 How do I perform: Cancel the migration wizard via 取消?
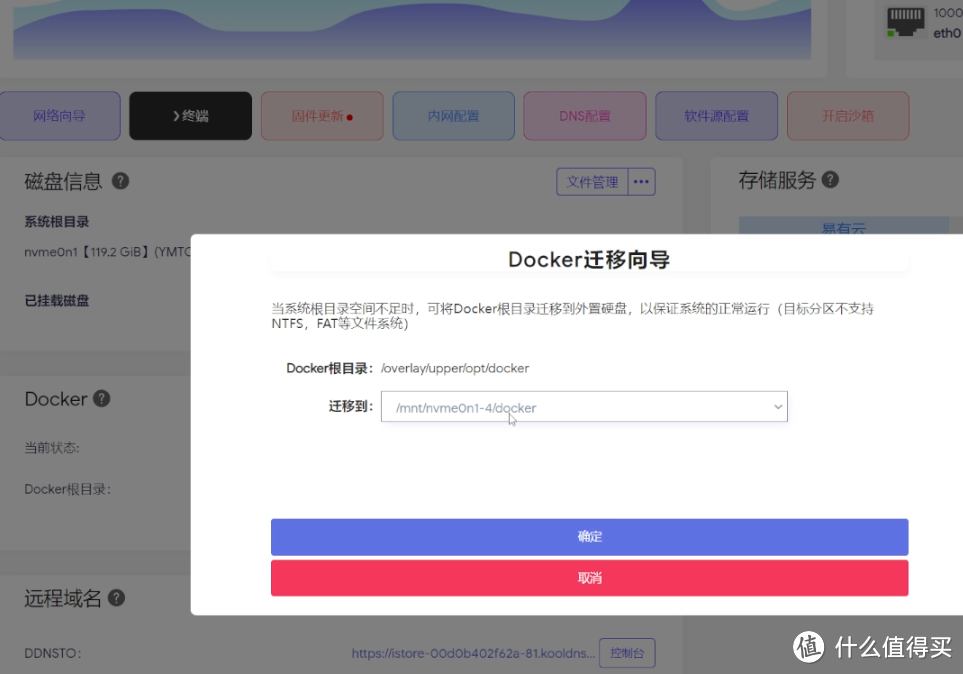589,578
